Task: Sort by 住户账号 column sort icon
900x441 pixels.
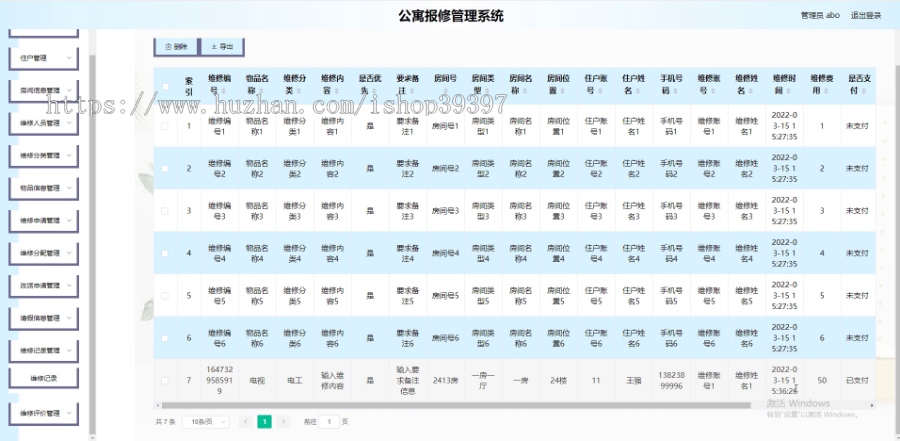Action: point(600,91)
